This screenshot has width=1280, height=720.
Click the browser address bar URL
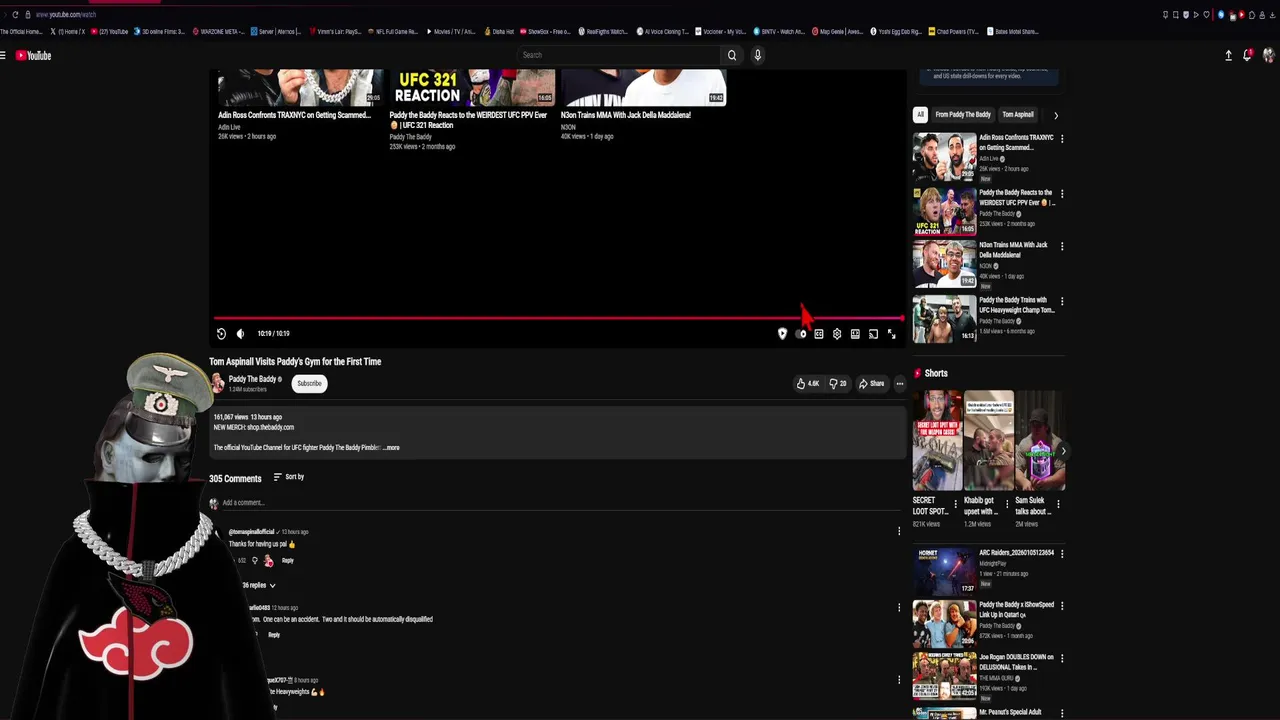click(x=66, y=14)
